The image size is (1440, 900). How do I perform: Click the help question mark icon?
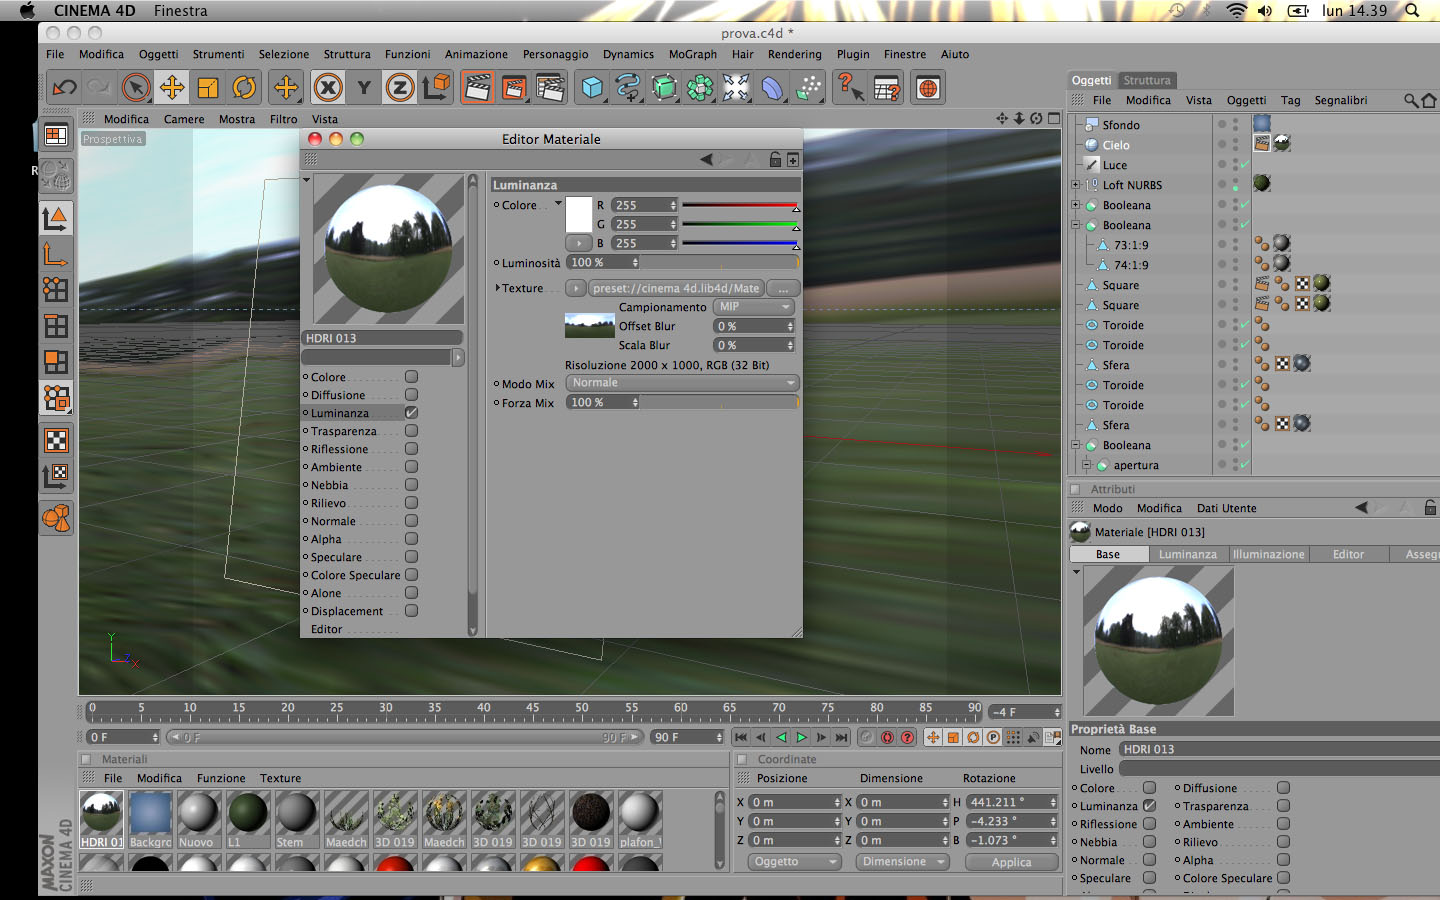[850, 88]
